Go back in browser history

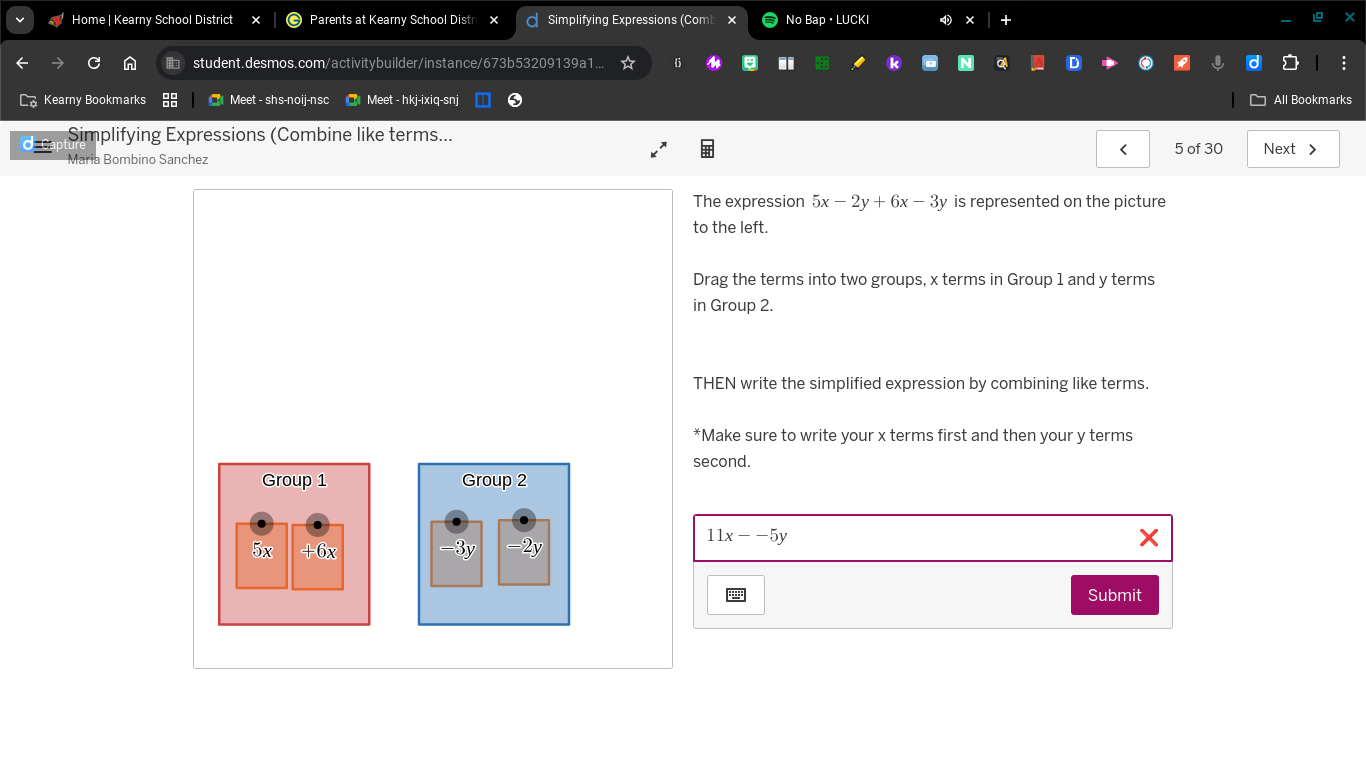click(22, 63)
